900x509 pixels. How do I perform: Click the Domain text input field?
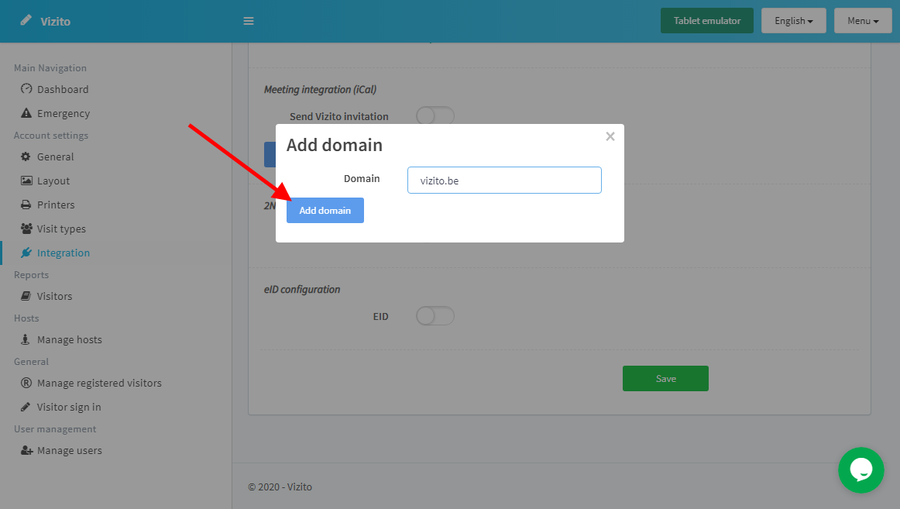click(x=504, y=180)
